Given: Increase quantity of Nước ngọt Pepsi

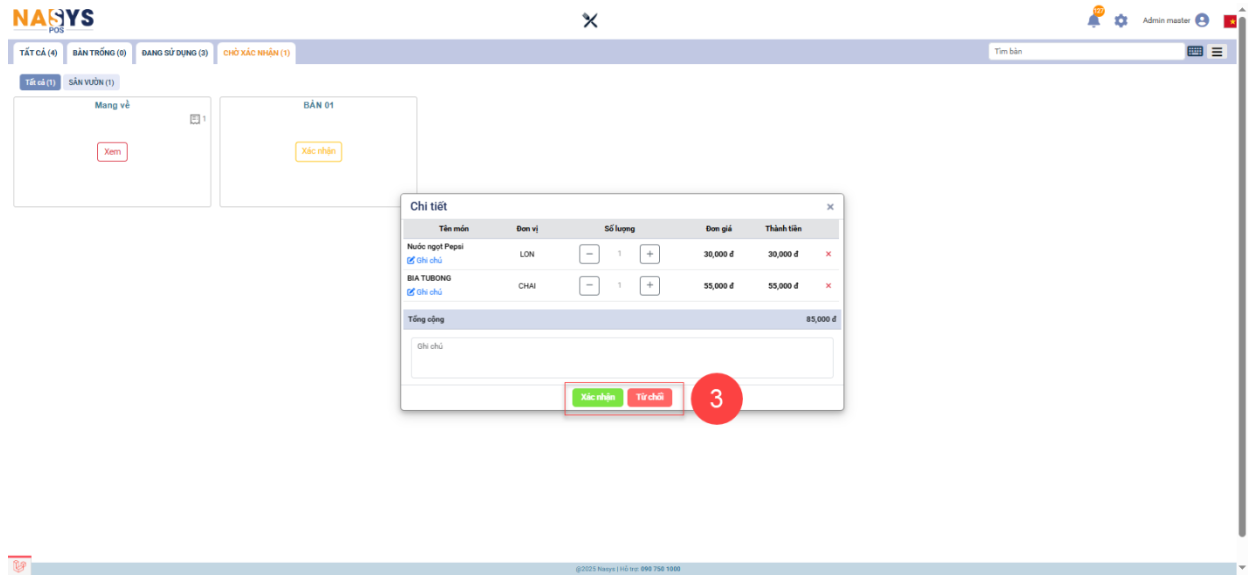Looking at the screenshot, I should [x=650, y=254].
